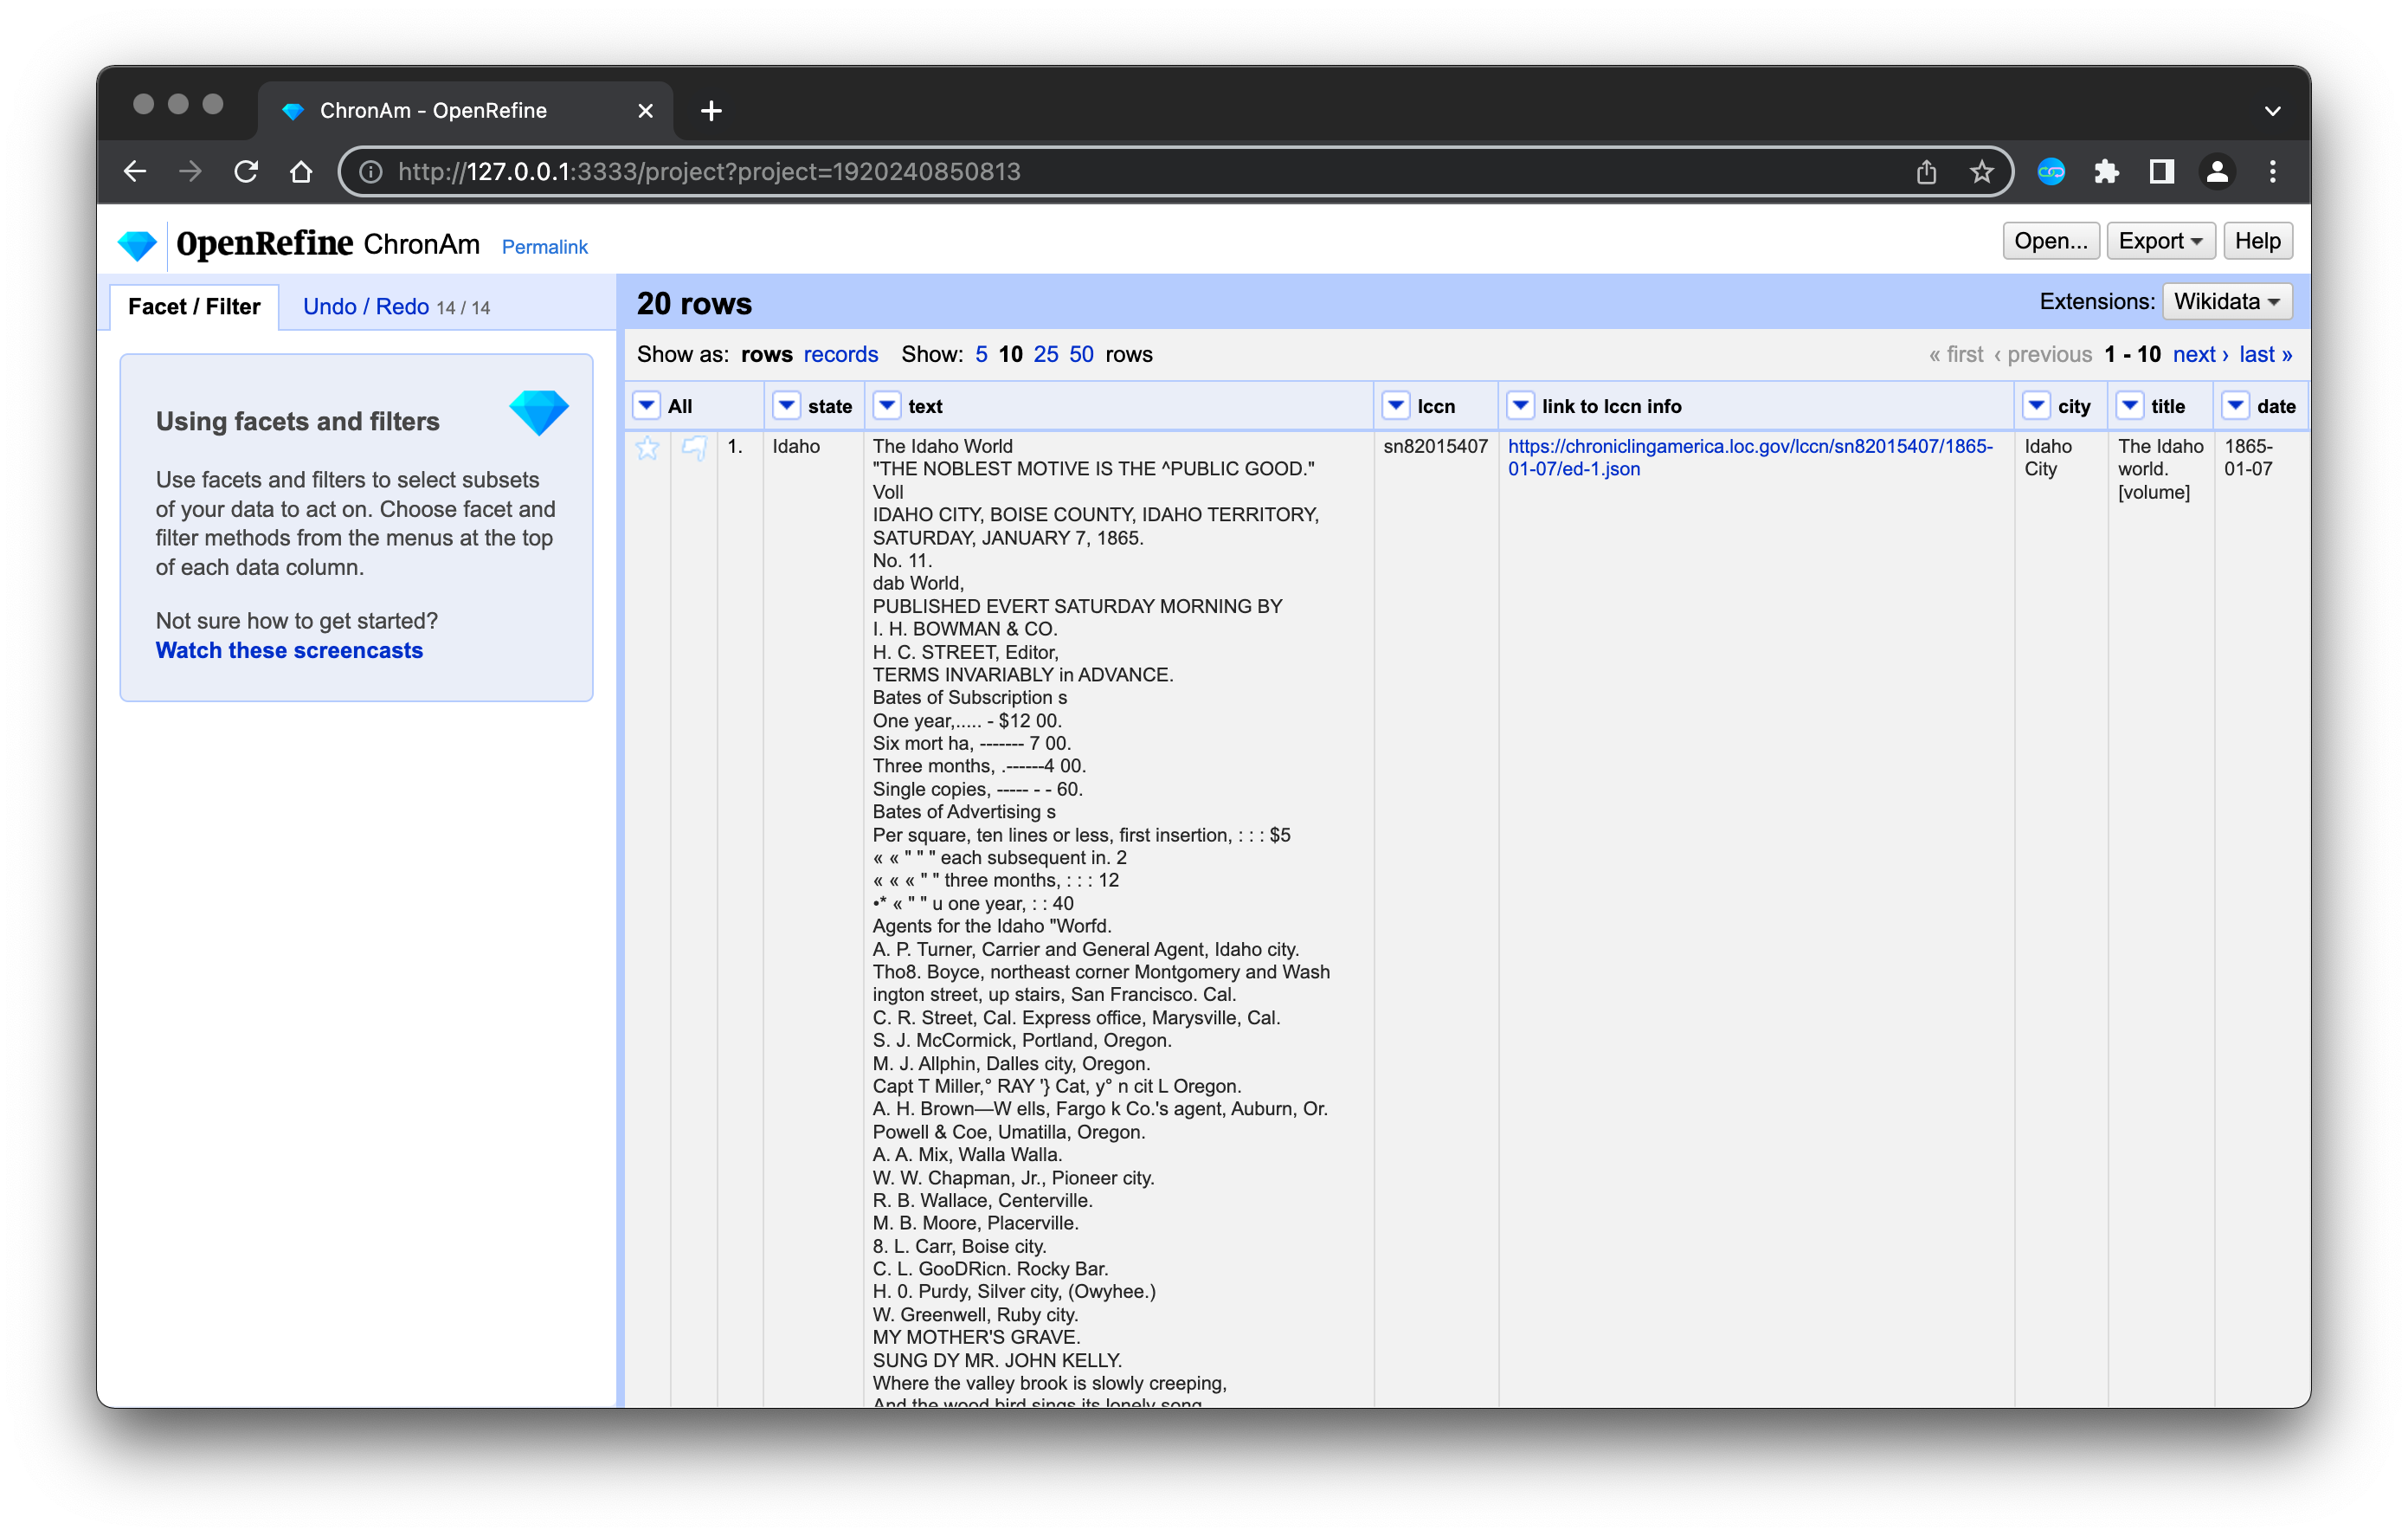Show 25 rows per page
This screenshot has width=2408, height=1536.
(1046, 354)
